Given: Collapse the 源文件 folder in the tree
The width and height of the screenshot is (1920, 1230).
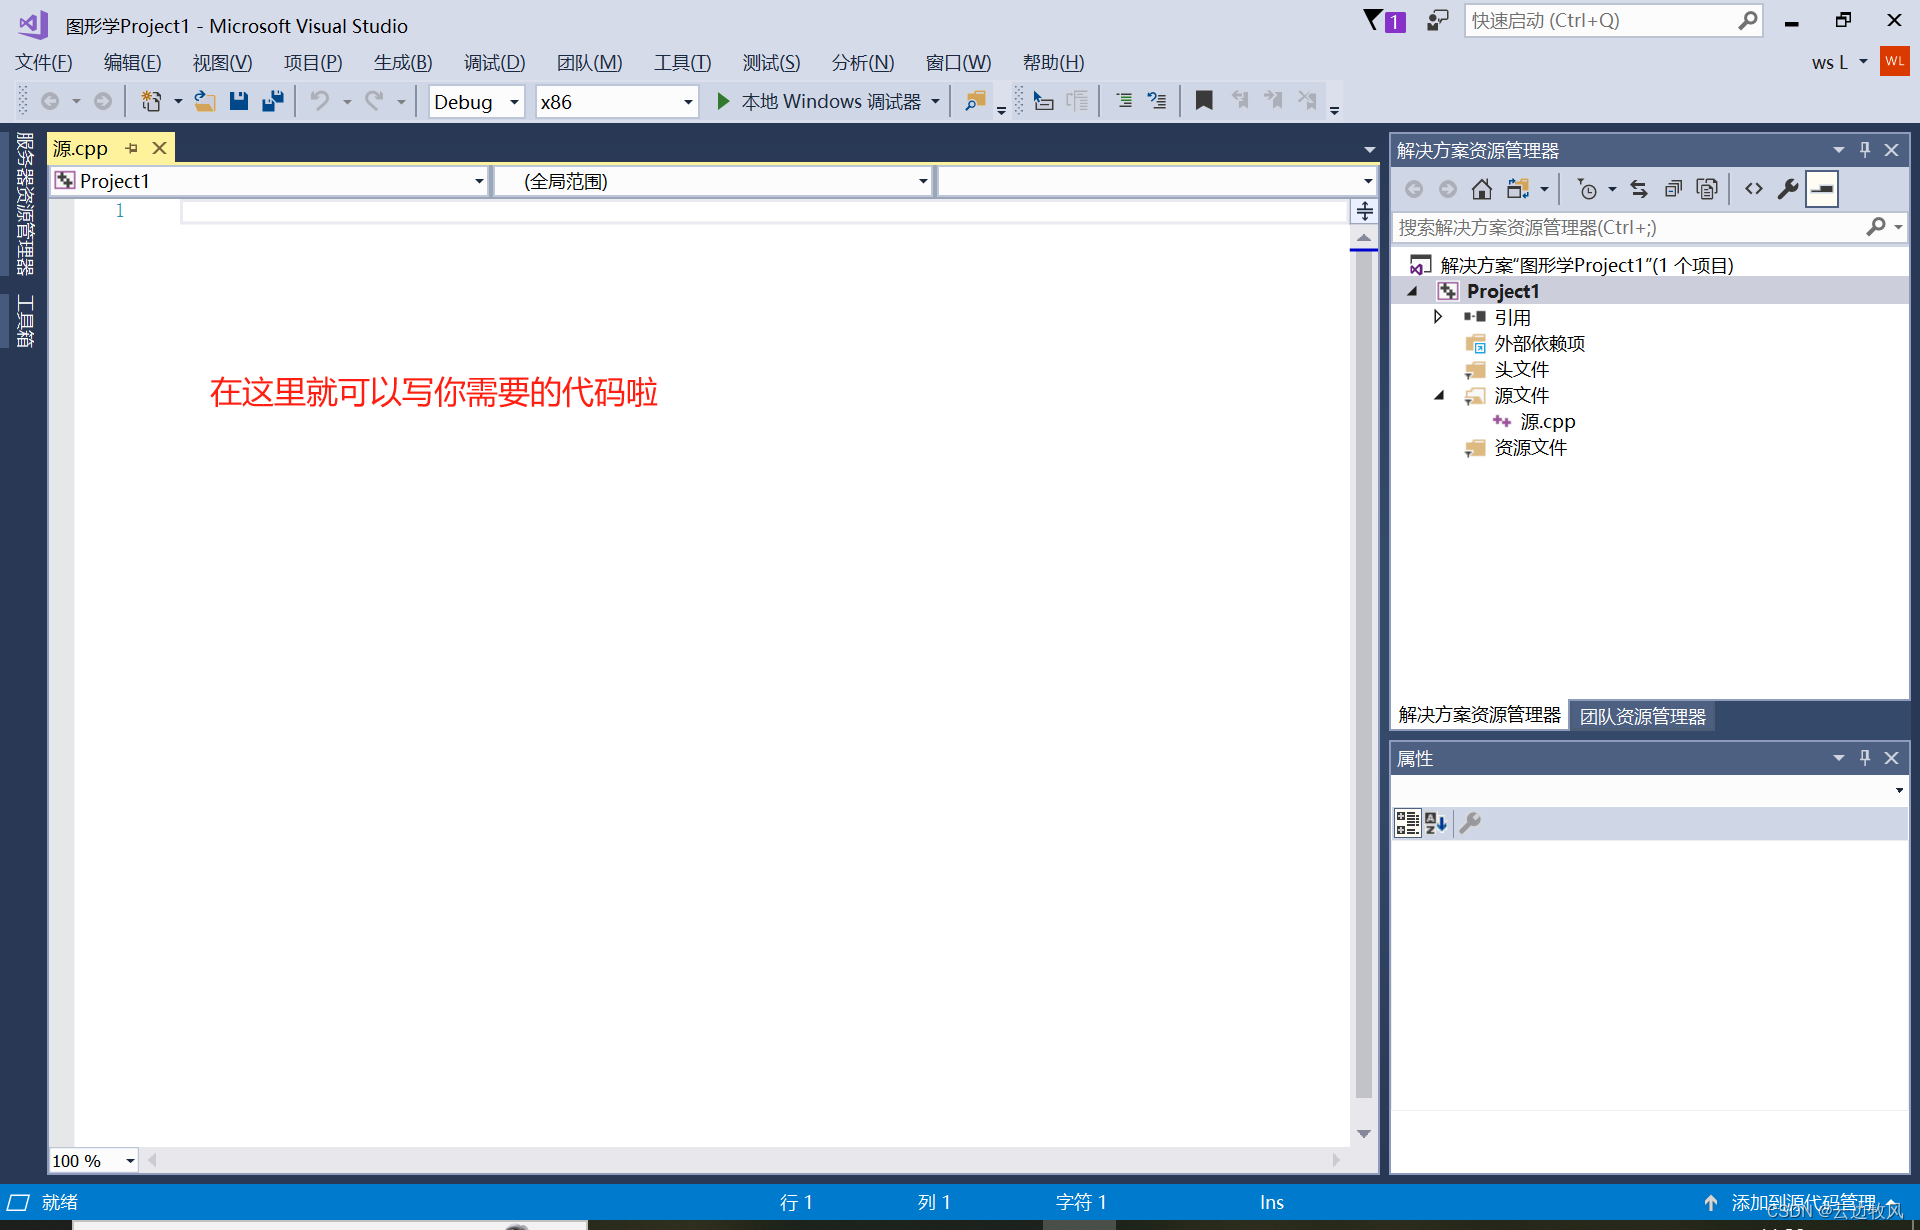Looking at the screenshot, I should tap(1439, 396).
